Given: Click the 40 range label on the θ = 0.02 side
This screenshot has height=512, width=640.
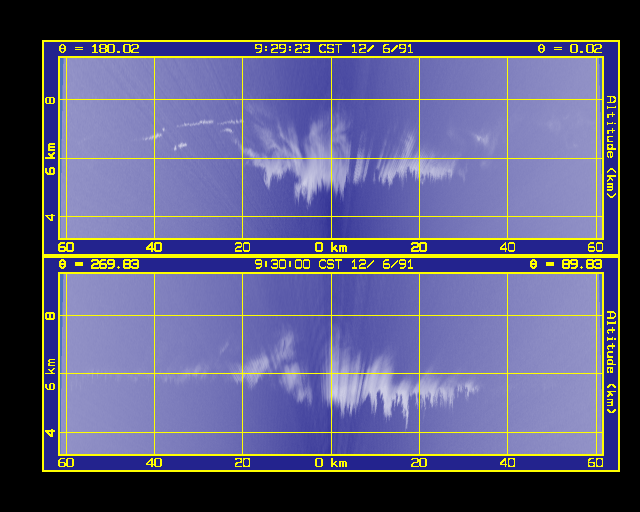Looking at the screenshot, I should pyautogui.click(x=507, y=247).
